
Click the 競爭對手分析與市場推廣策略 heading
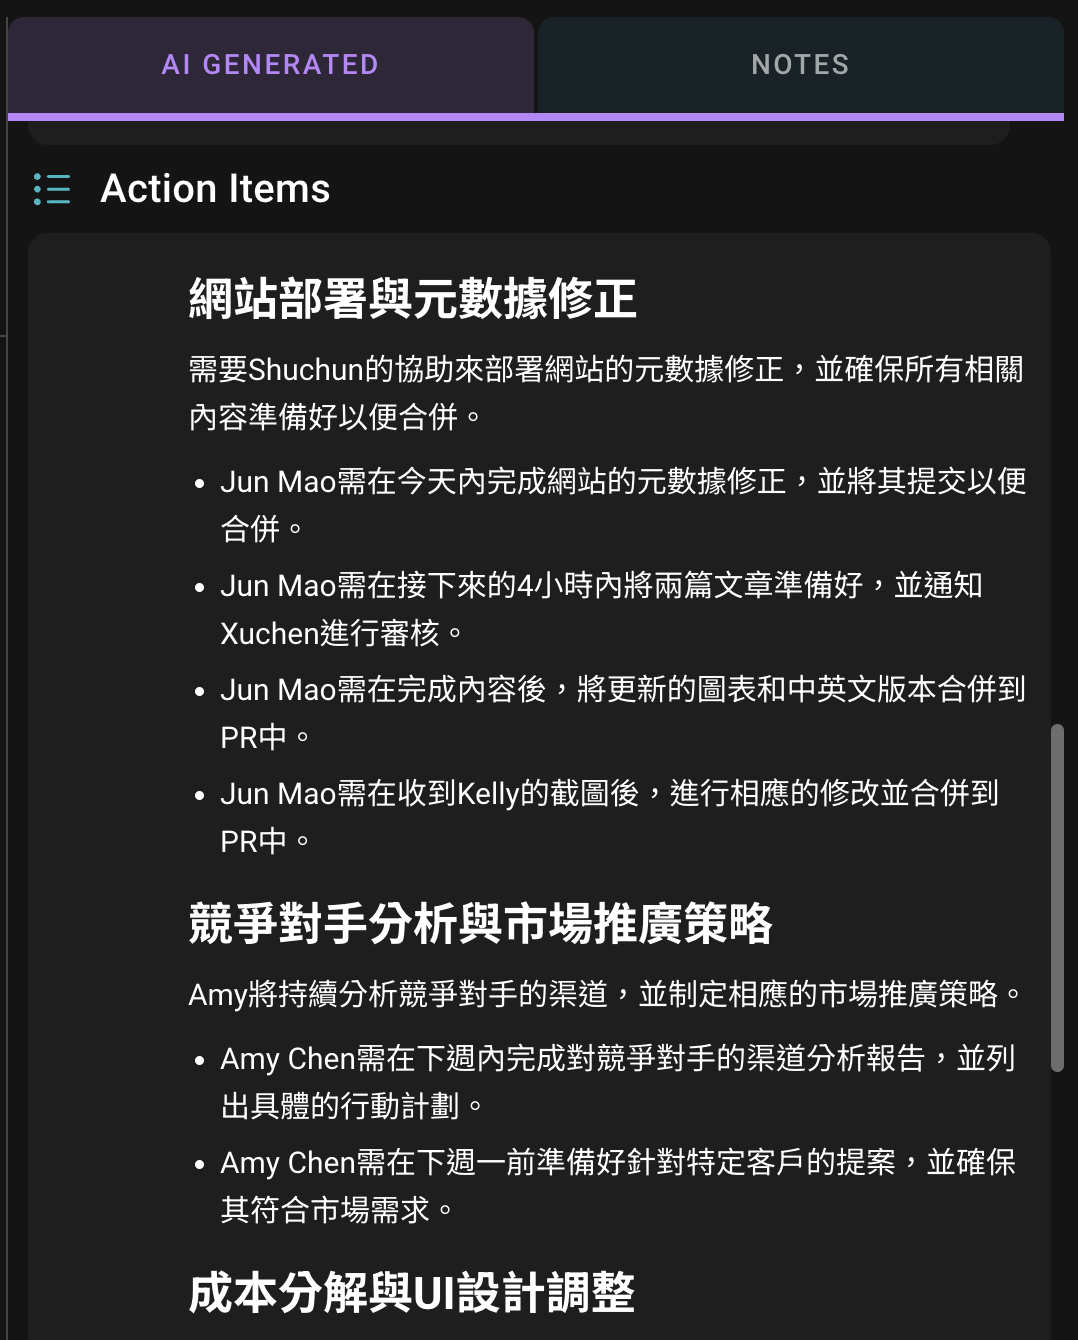(x=480, y=923)
